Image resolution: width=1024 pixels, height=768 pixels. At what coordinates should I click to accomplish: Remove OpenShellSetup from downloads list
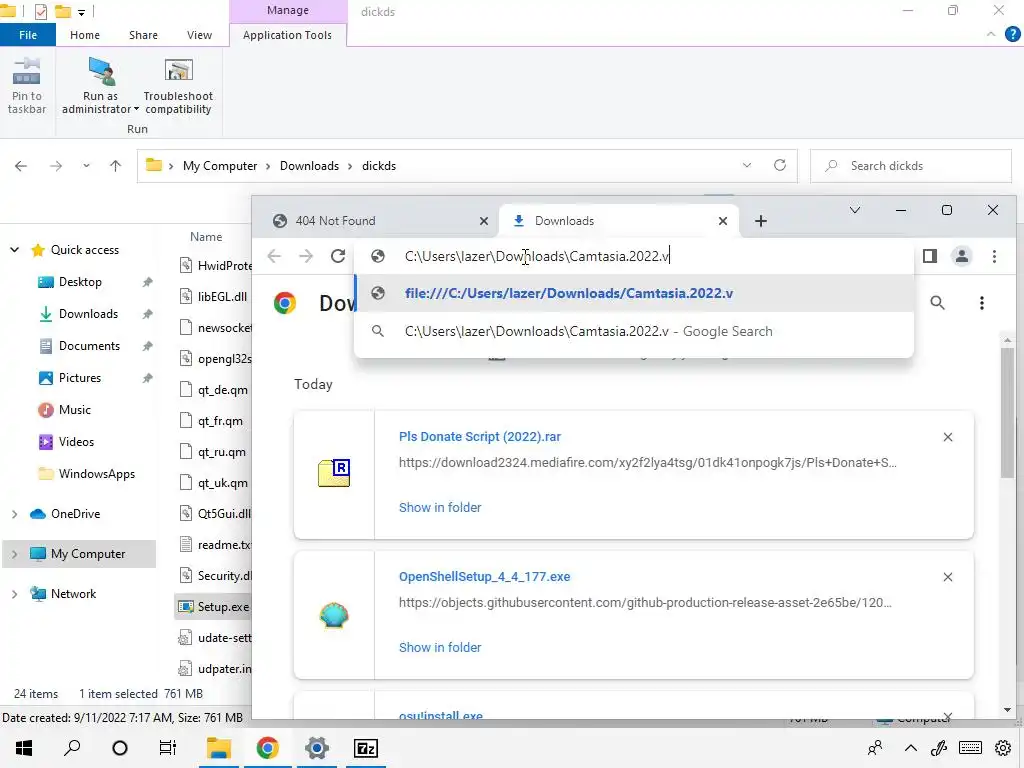coord(948,577)
